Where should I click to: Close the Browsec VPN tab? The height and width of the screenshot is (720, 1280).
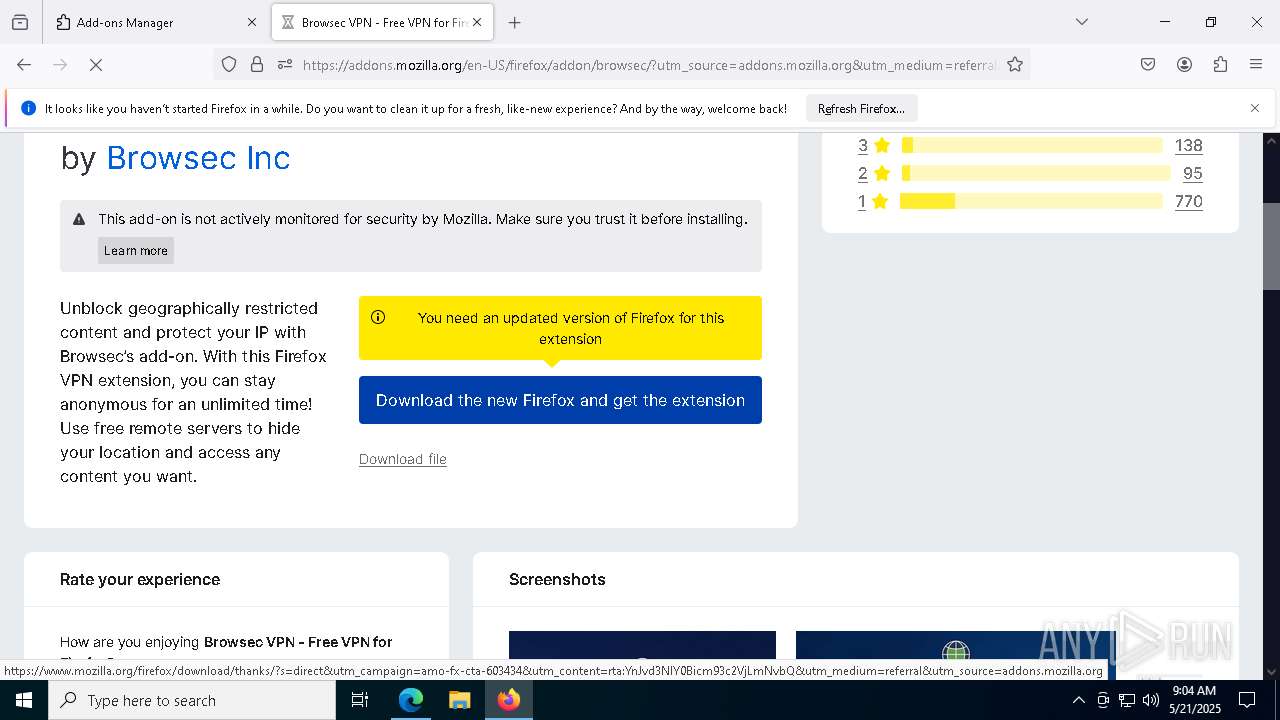(x=477, y=22)
